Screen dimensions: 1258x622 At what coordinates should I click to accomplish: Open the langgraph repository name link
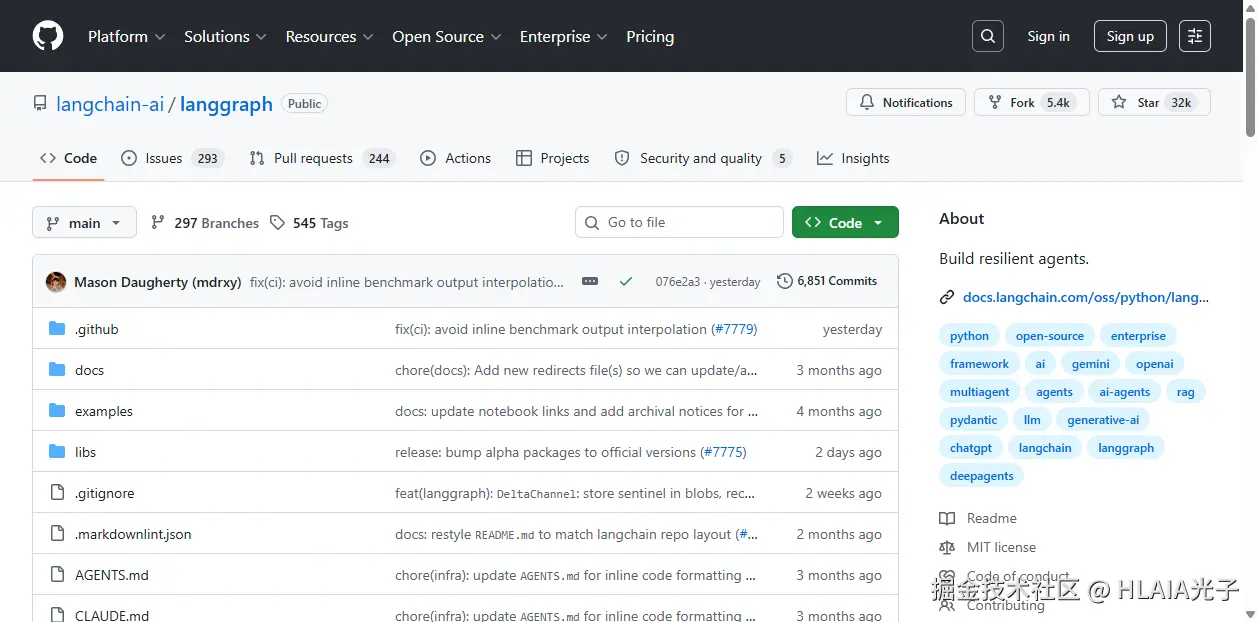coord(226,104)
